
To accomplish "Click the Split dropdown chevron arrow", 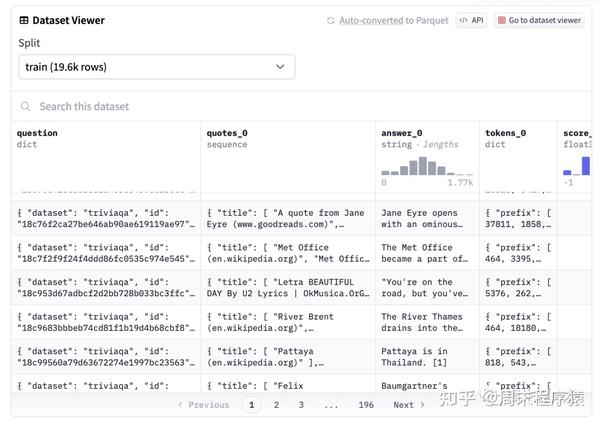I will (x=280, y=67).
